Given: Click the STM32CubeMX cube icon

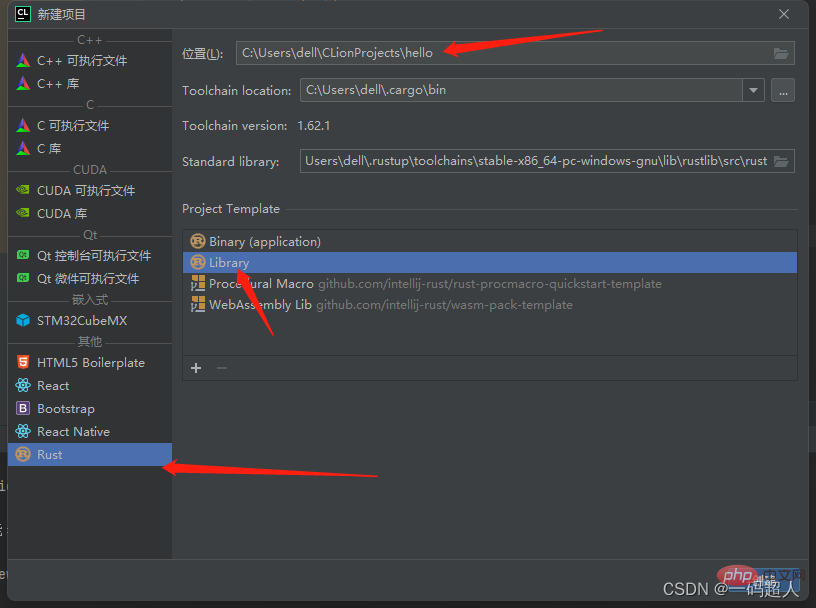Looking at the screenshot, I should click(x=23, y=320).
